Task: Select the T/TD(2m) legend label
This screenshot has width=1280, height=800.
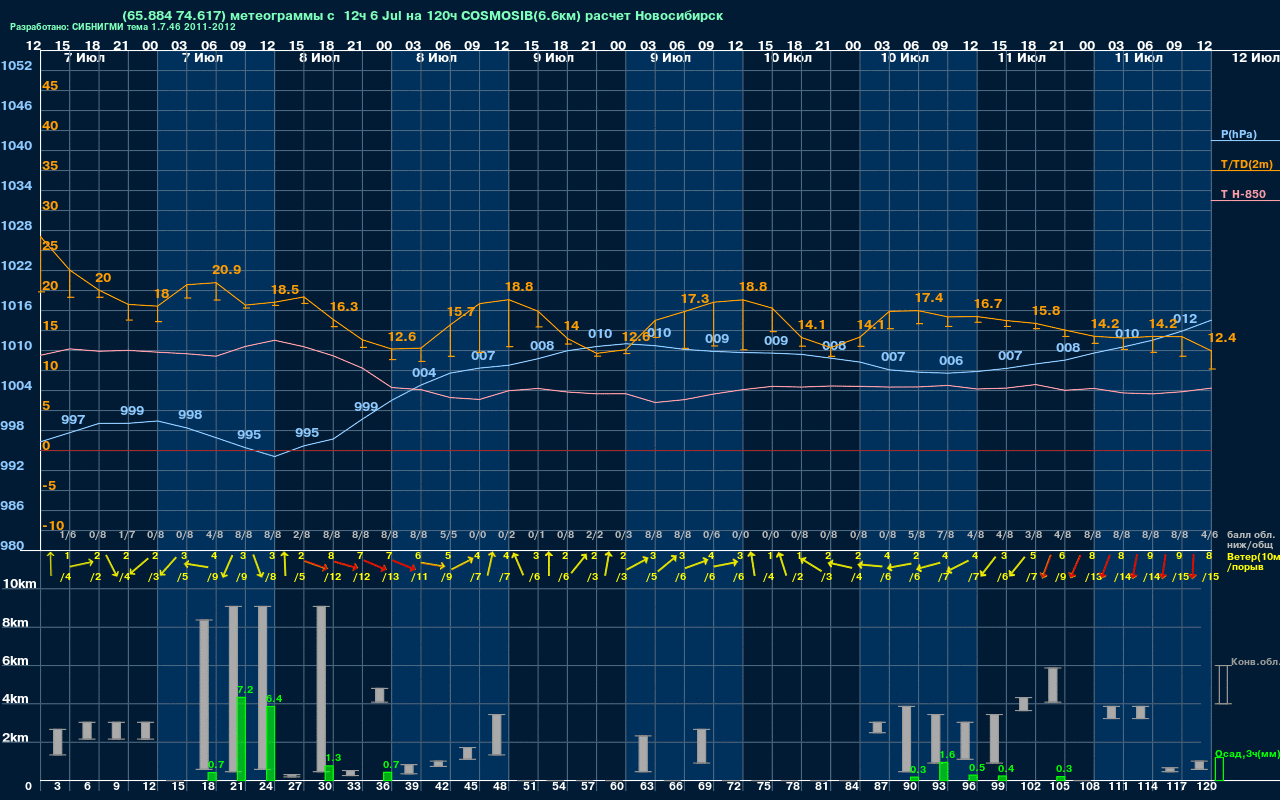Action: (1245, 164)
